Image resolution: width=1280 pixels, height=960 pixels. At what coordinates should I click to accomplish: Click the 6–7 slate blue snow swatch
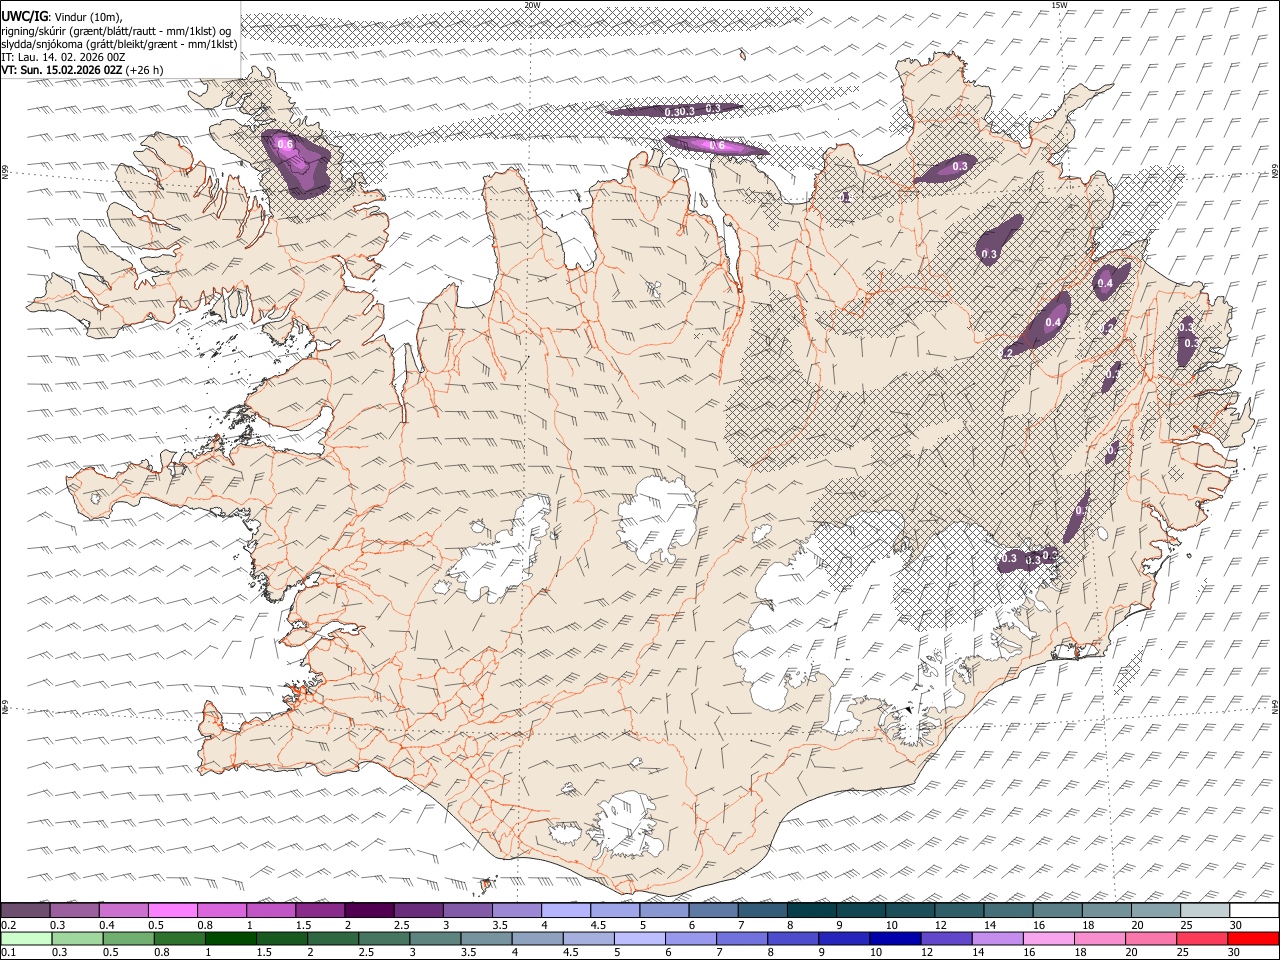click(x=713, y=911)
